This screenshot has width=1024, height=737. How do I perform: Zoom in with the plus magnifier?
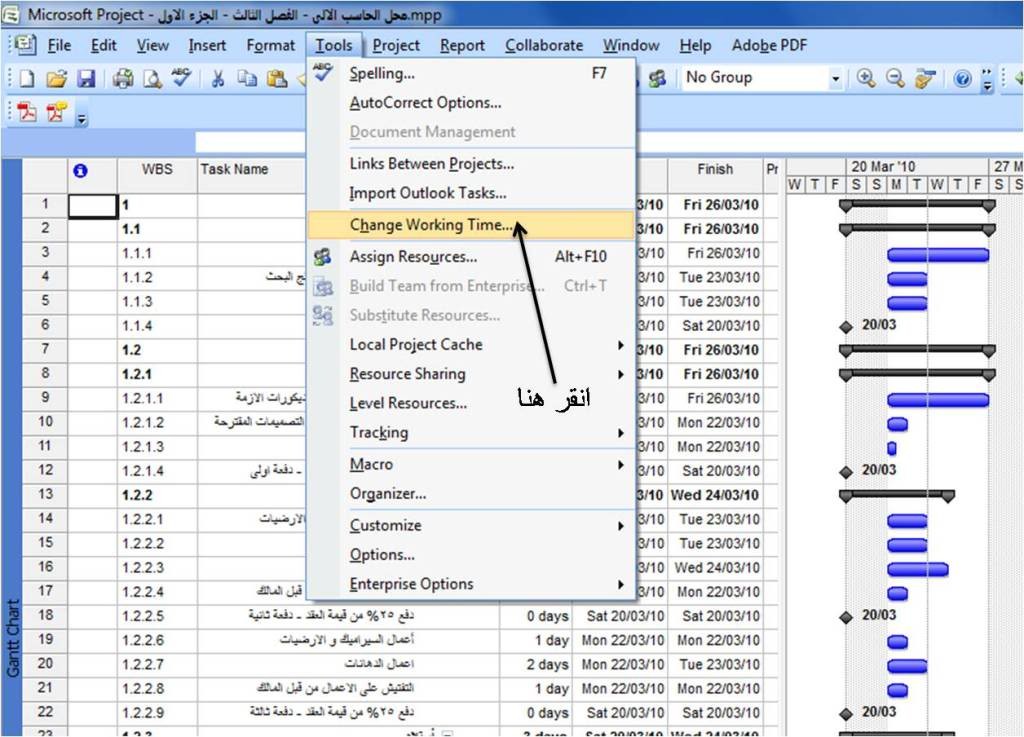pyautogui.click(x=866, y=78)
